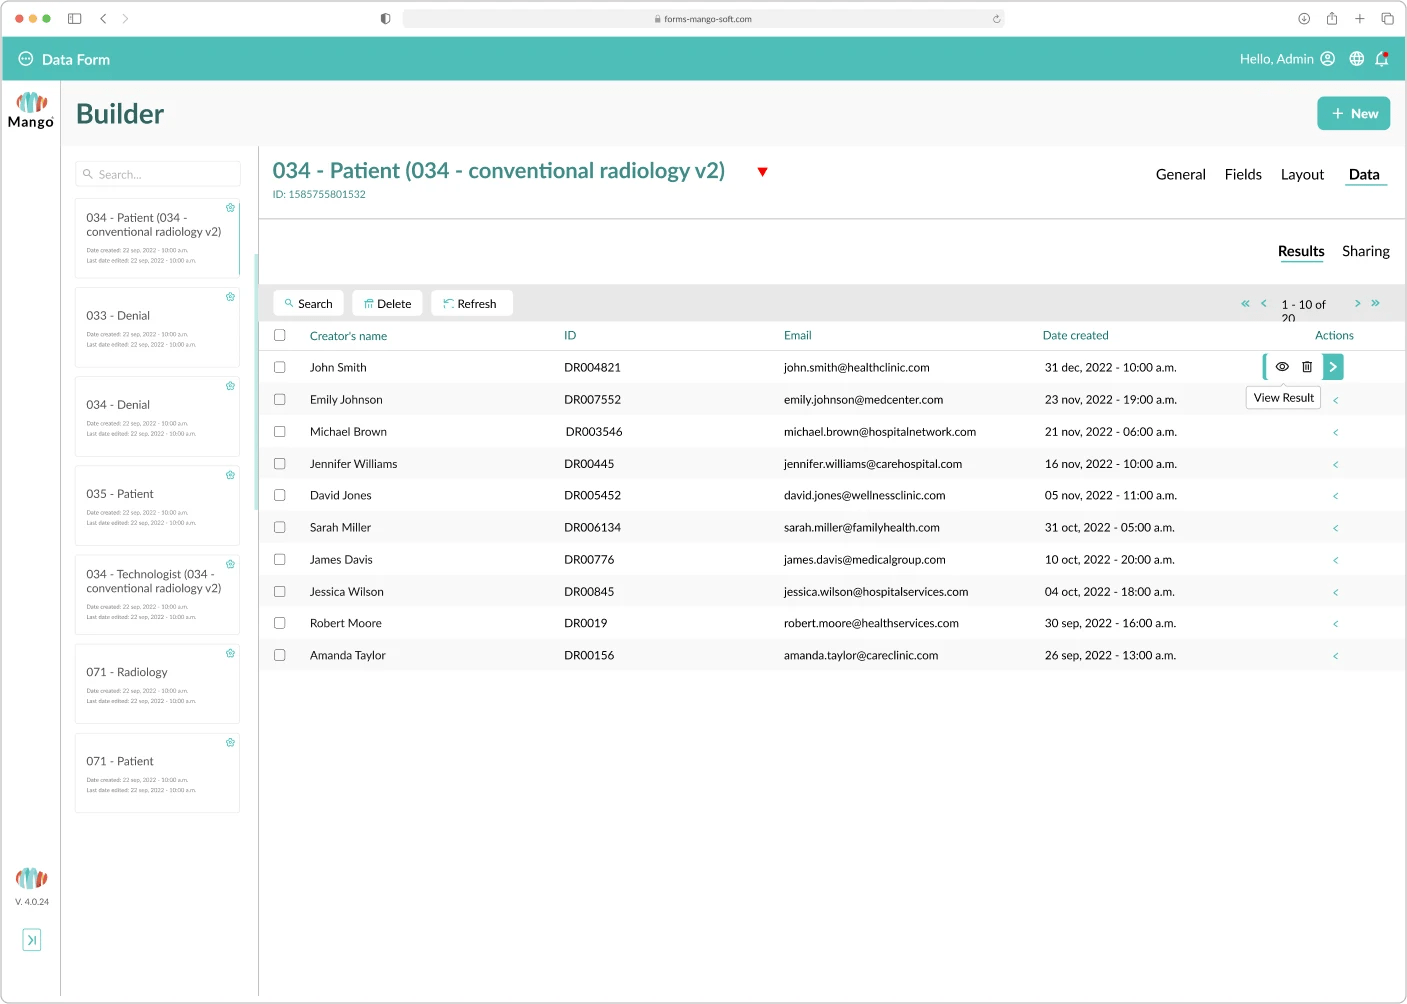
Task: Click the email john.smith@healthclinic.com
Action: 857,367
